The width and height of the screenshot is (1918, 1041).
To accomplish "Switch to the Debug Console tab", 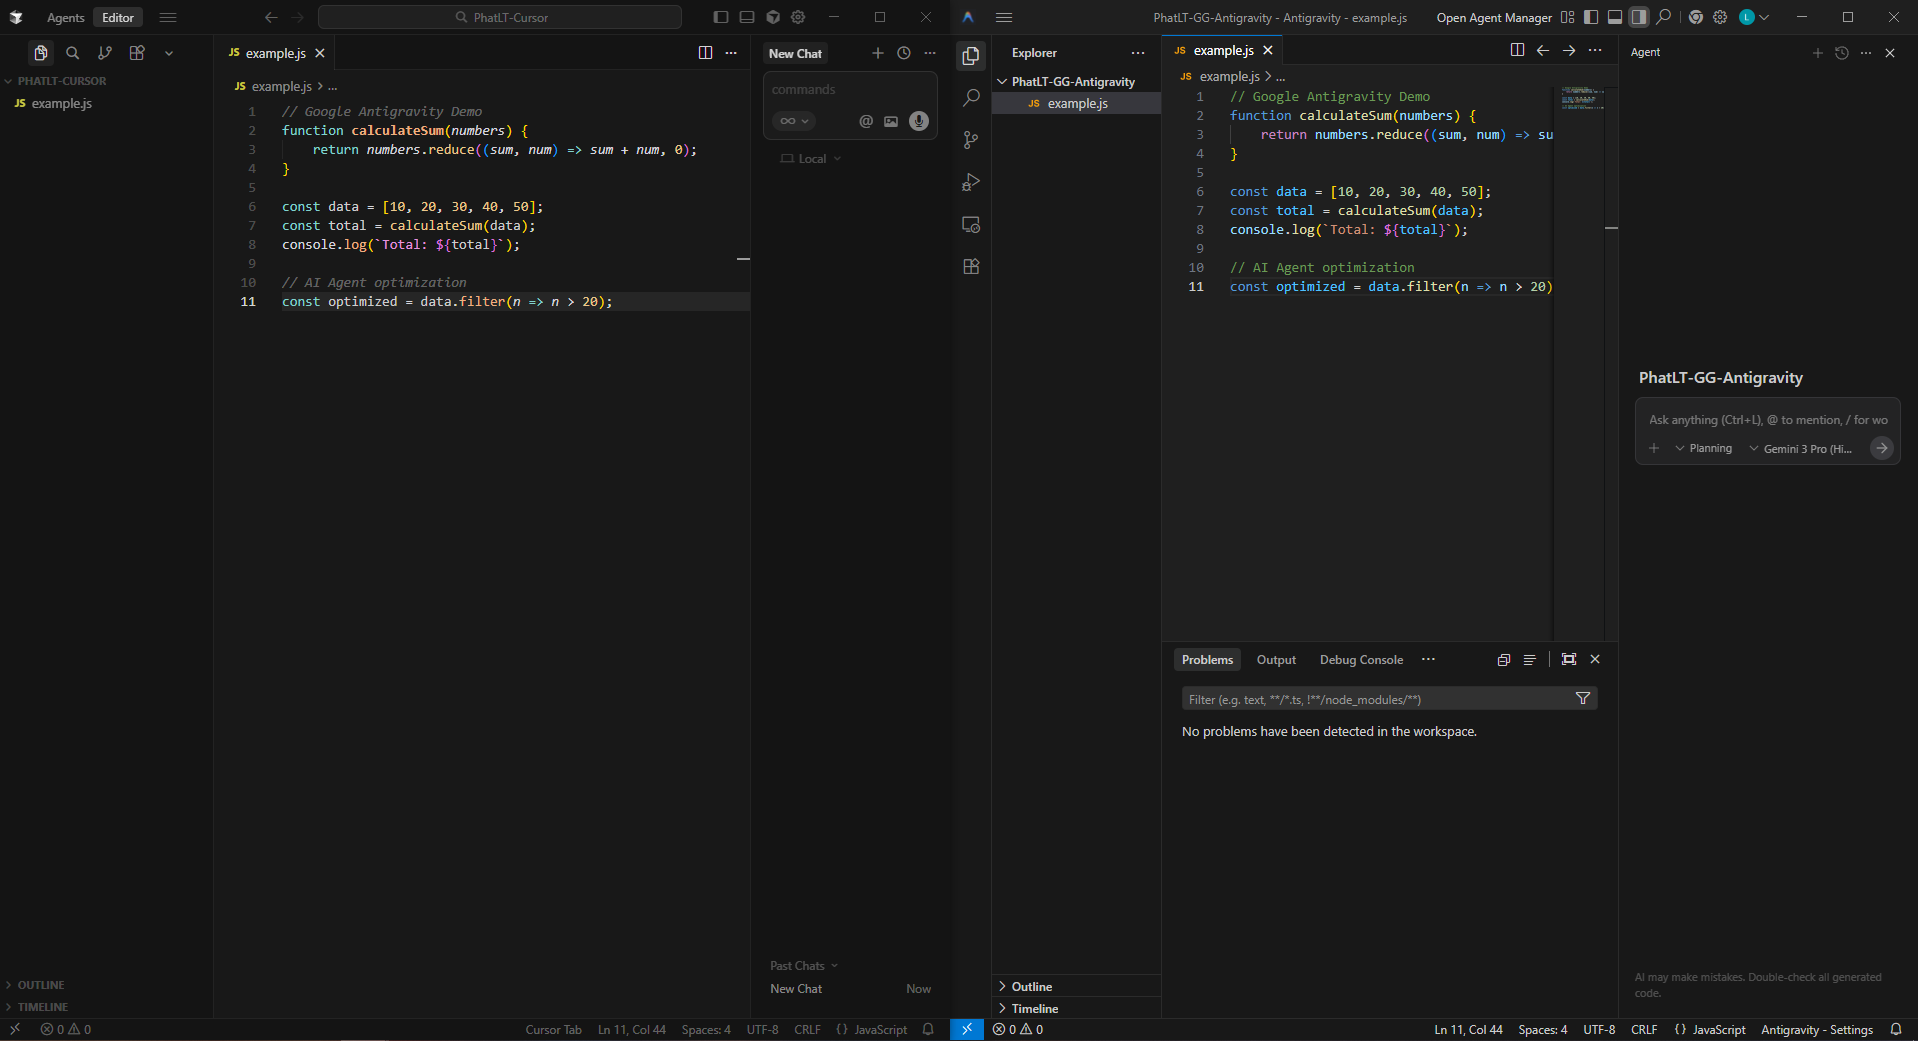I will point(1360,660).
